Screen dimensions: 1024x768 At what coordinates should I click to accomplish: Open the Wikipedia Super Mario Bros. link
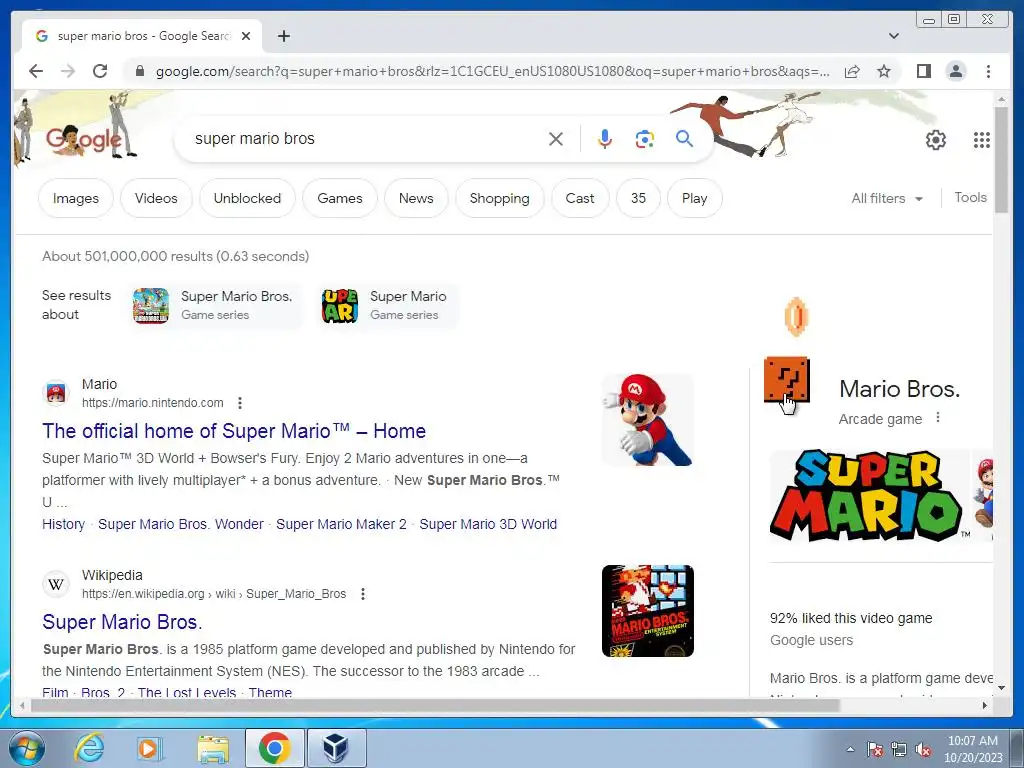click(x=122, y=622)
